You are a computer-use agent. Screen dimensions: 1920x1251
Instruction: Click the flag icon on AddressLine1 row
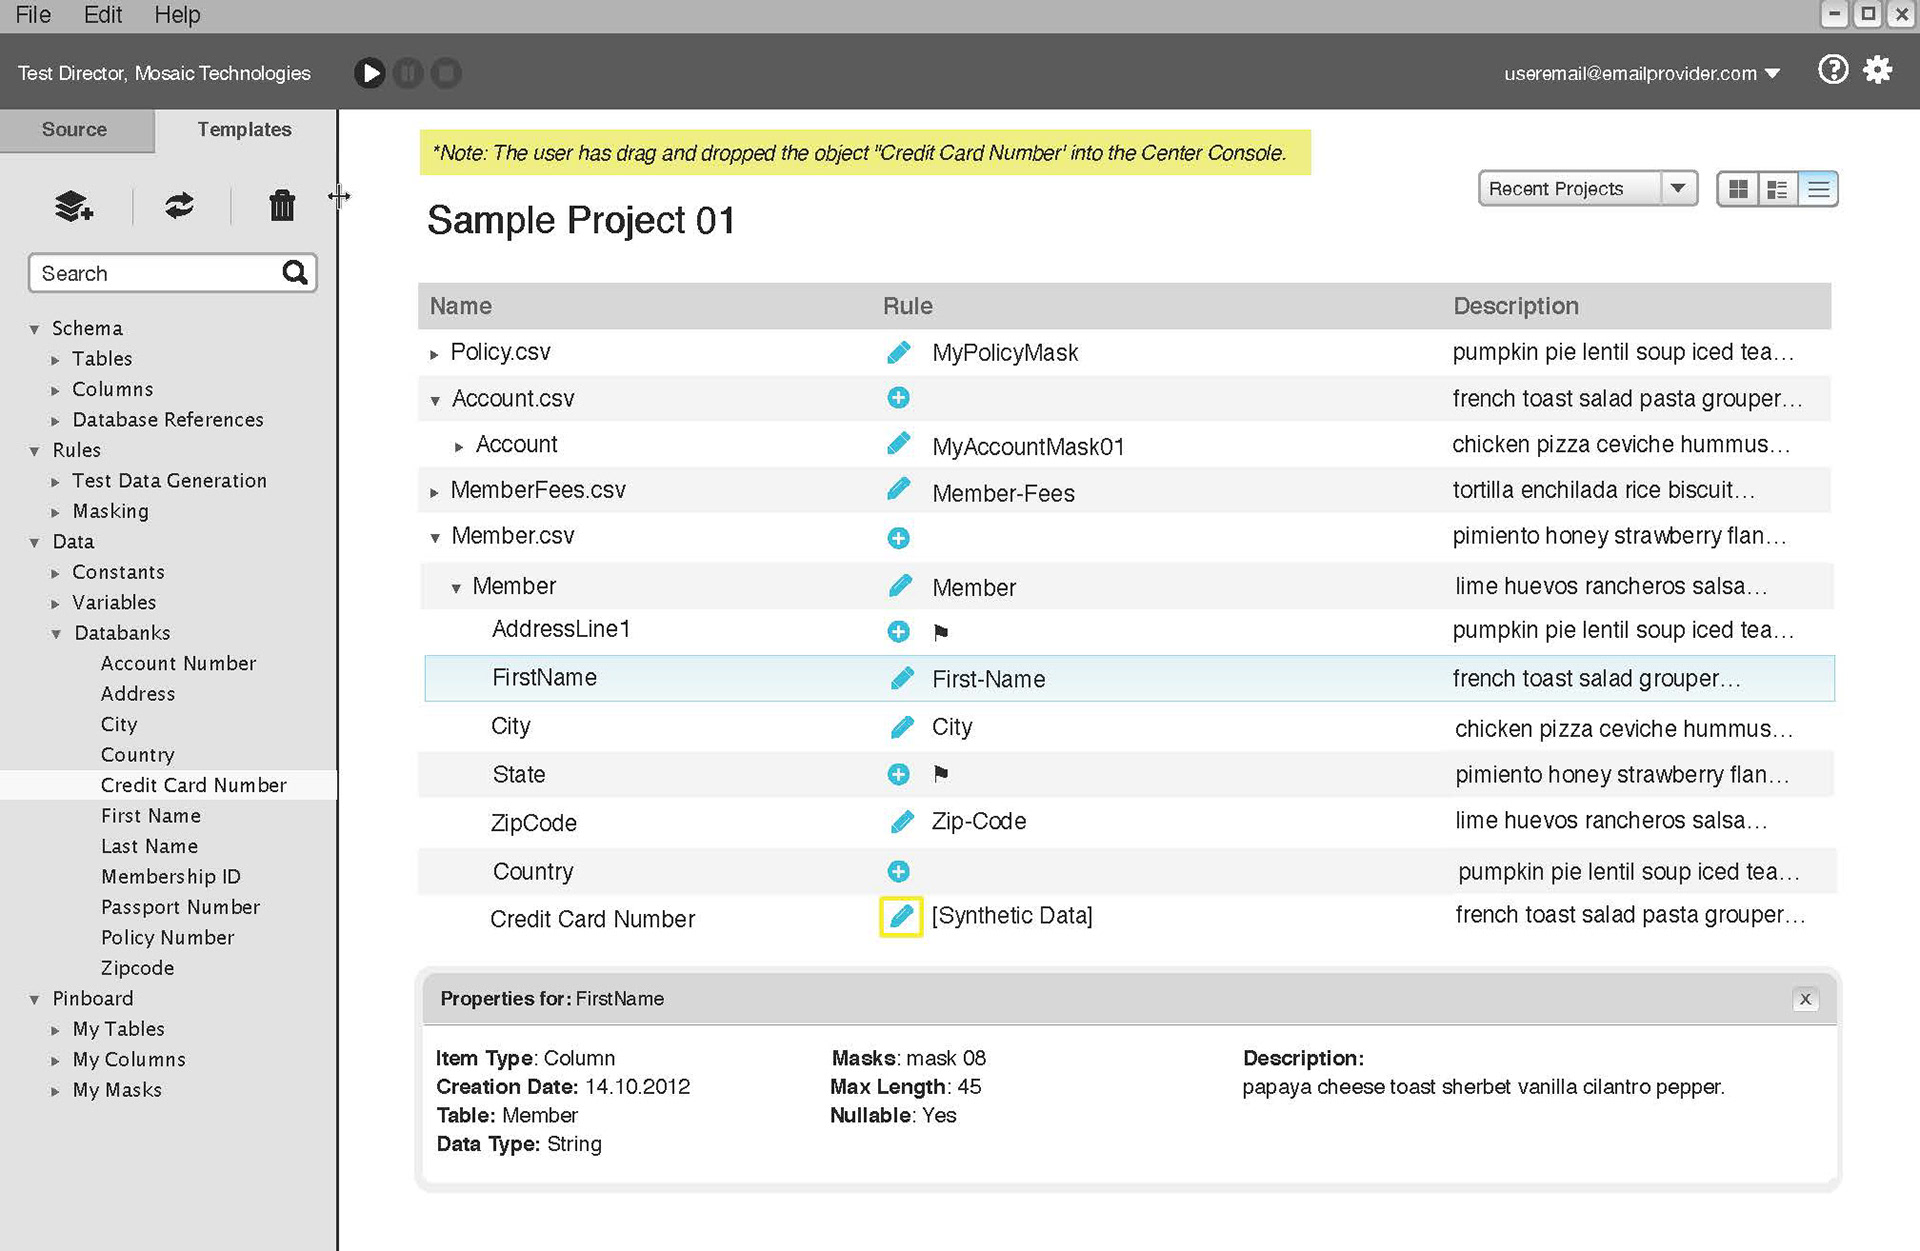(940, 632)
